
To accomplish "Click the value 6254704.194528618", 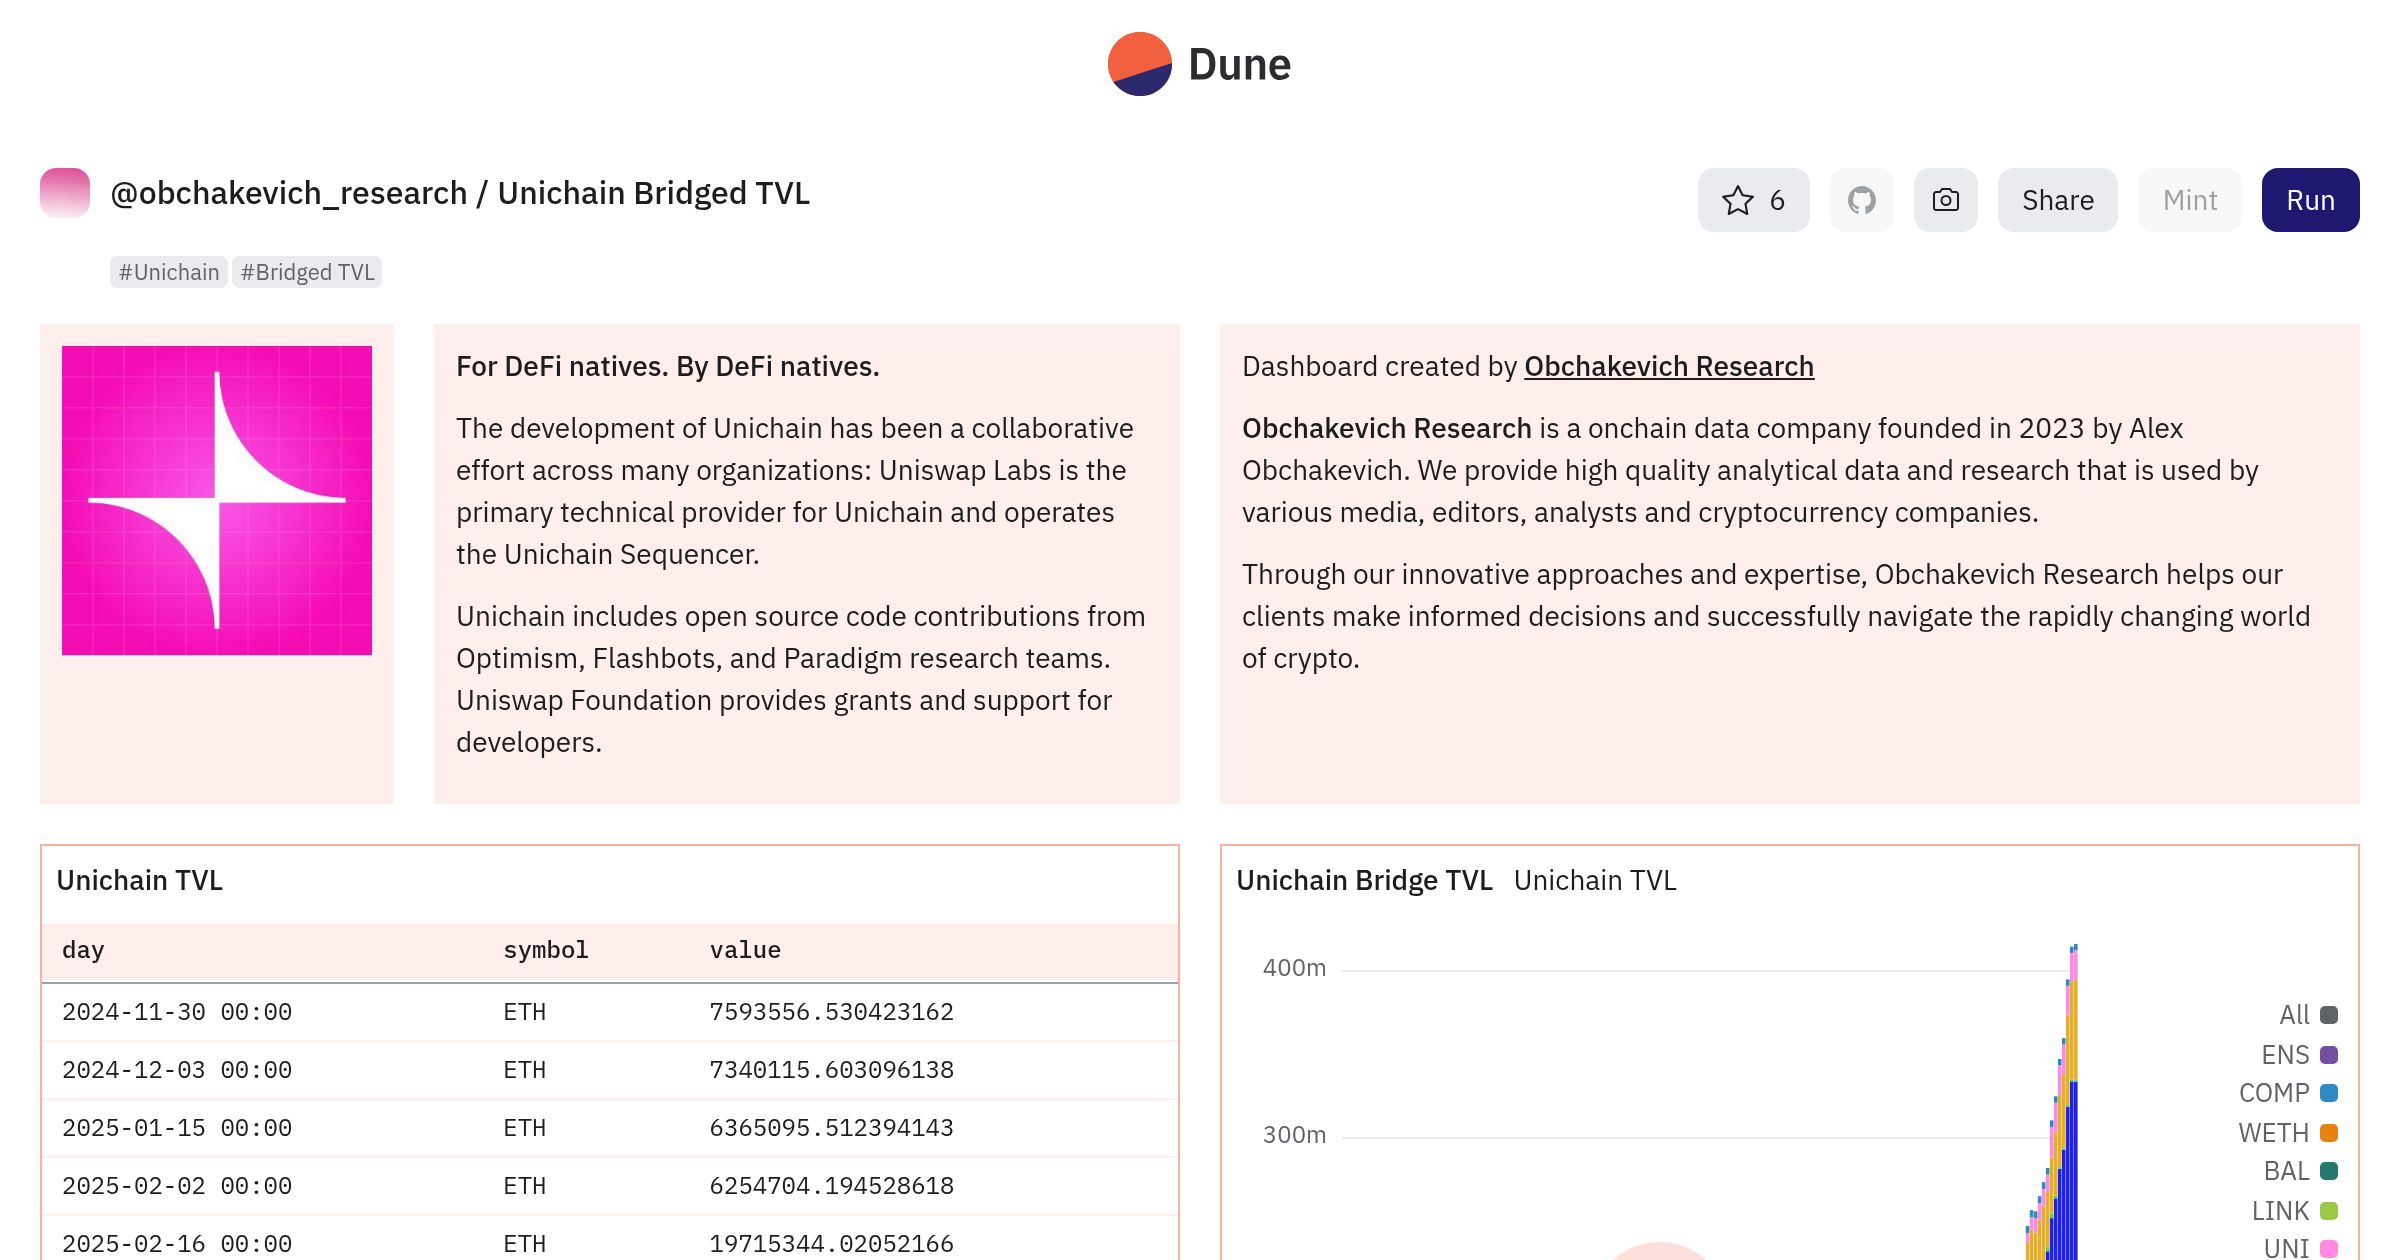I will 831,1186.
